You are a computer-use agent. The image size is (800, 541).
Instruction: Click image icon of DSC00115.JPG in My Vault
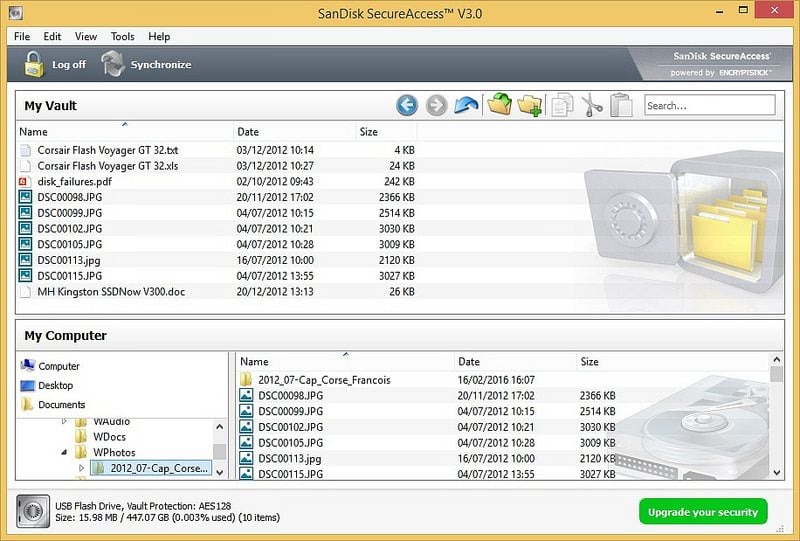tap(25, 276)
